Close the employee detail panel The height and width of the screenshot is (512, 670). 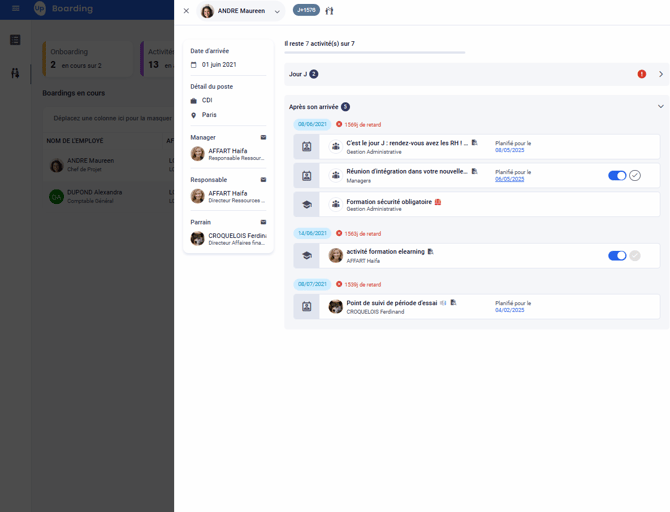(186, 11)
